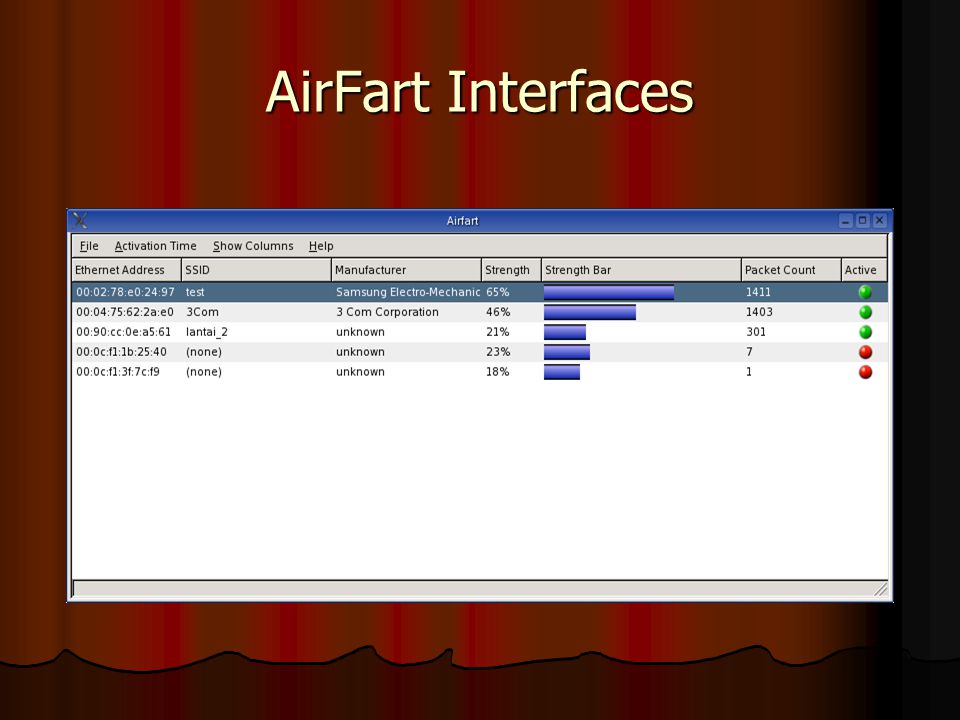Click red inactive indicator for 00:0c:f1:3f:7c:f9
This screenshot has height=720, width=960.
click(865, 372)
